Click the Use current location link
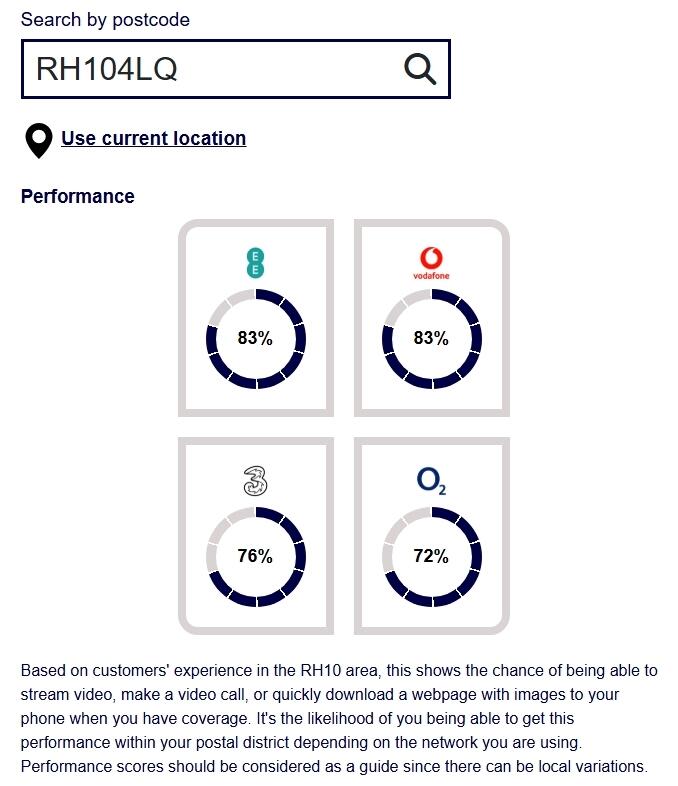This screenshot has height=786, width=678. click(x=153, y=138)
